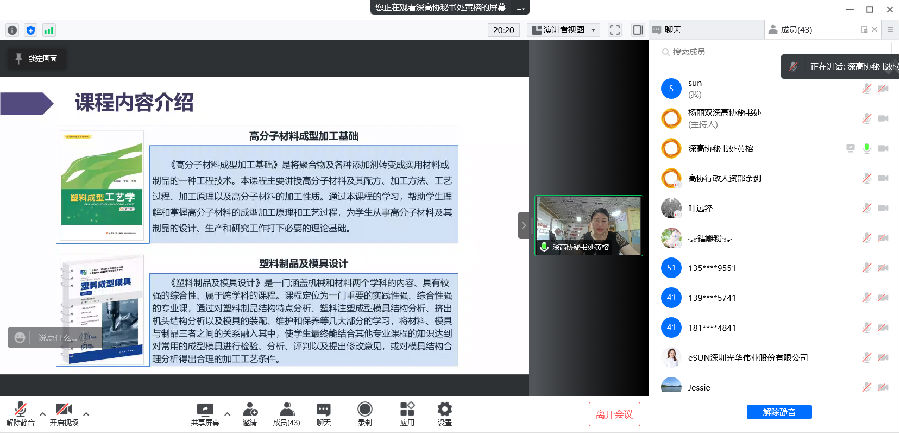Image resolution: width=899 pixels, height=433 pixels.
Task: Expand video options arrow beside camera
Action: [x=87, y=412]
